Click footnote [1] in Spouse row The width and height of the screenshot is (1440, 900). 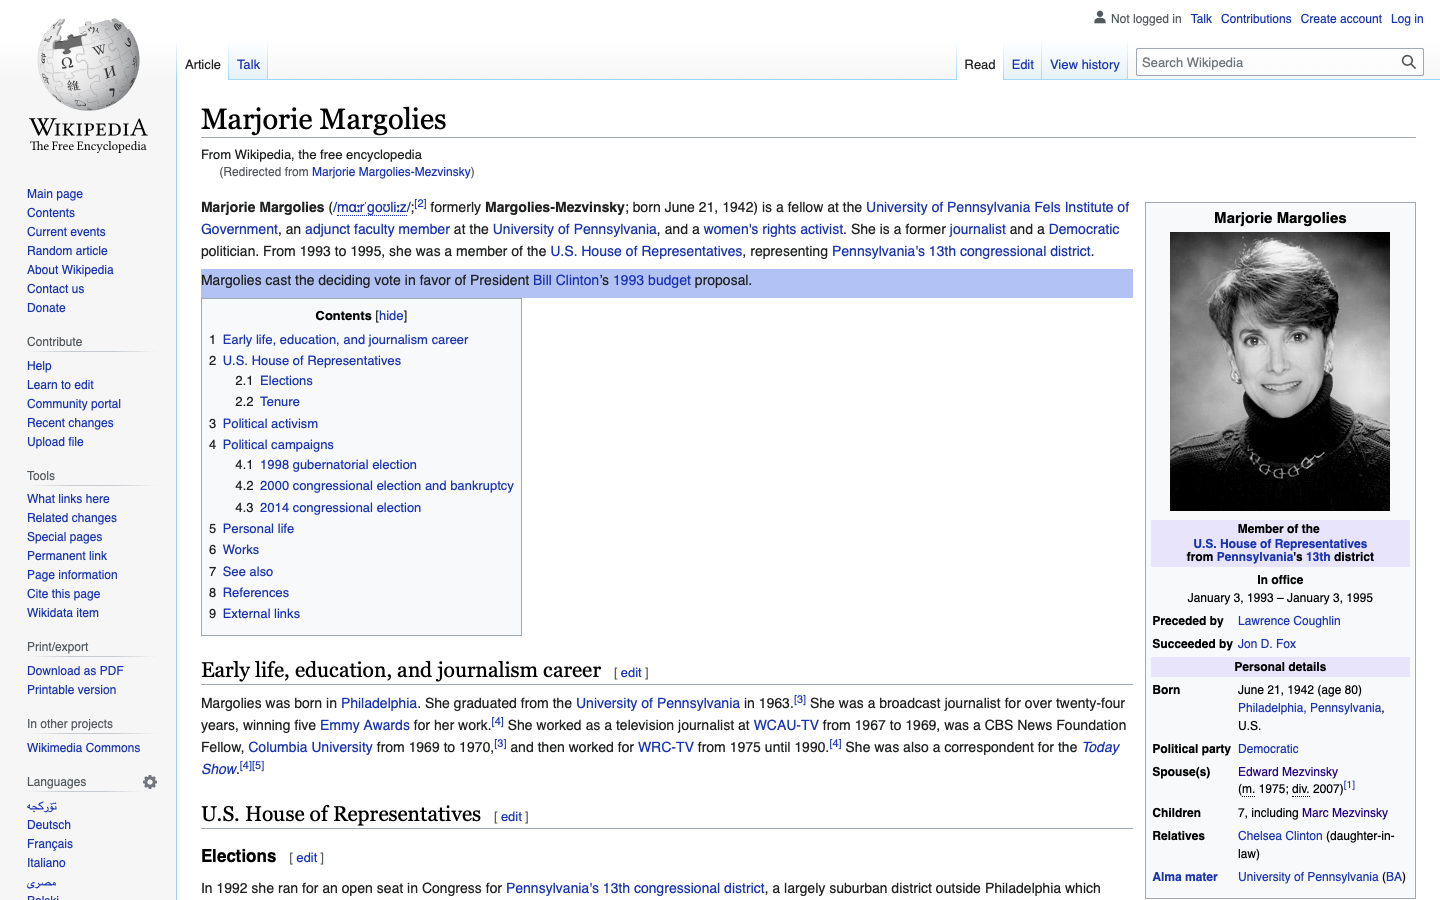[1349, 785]
